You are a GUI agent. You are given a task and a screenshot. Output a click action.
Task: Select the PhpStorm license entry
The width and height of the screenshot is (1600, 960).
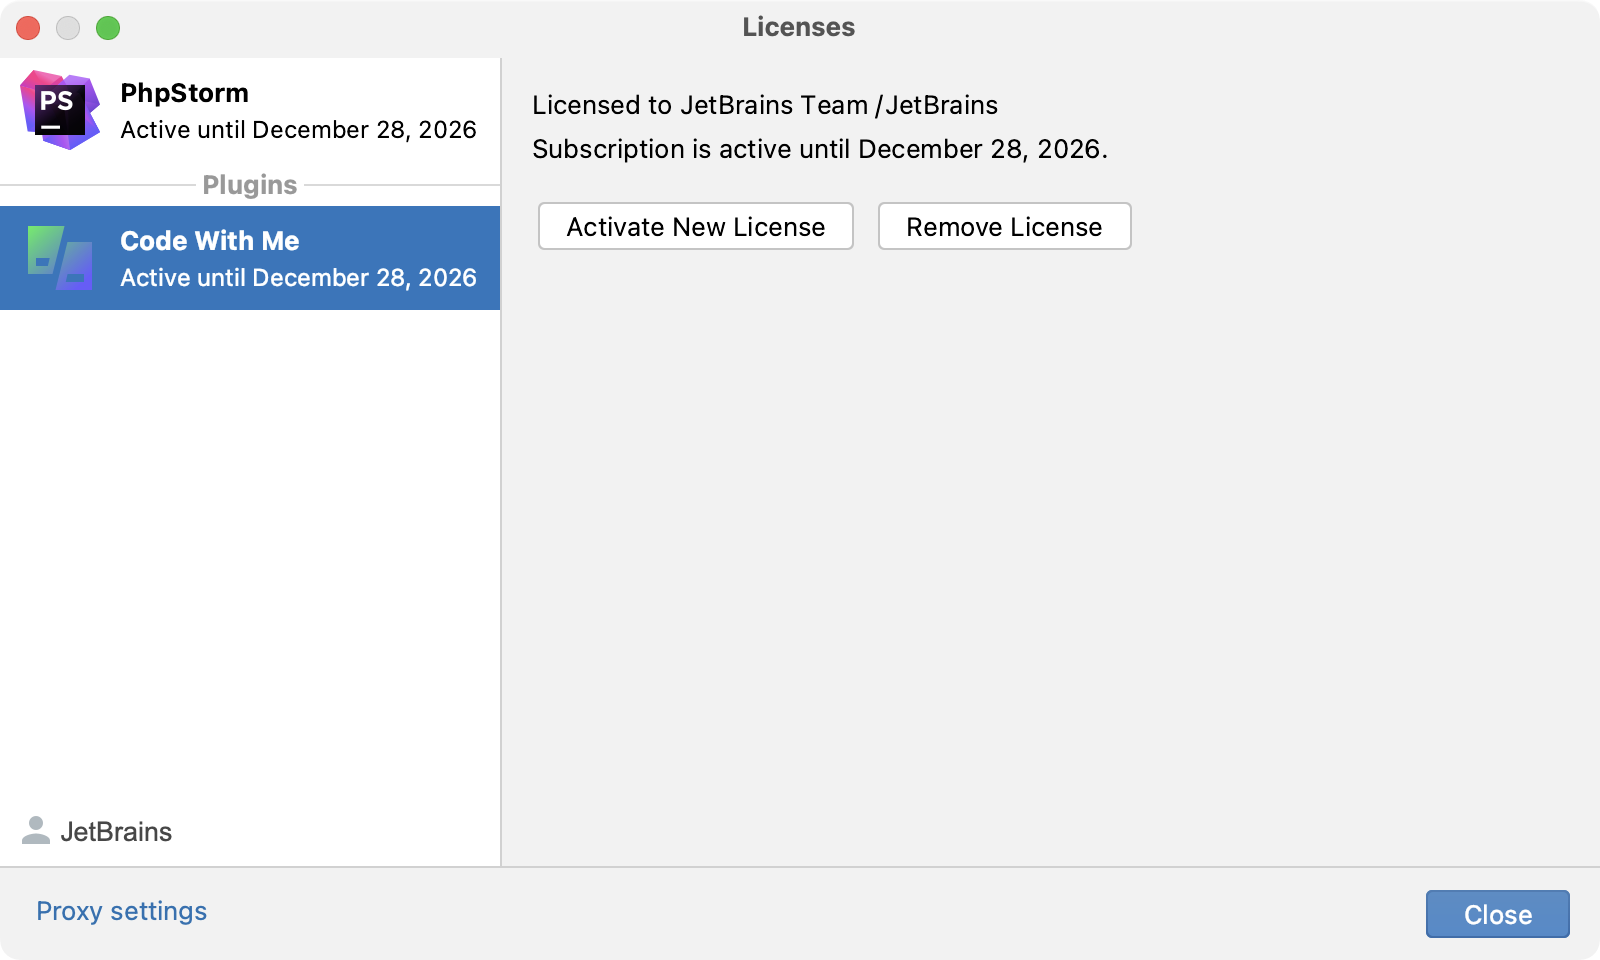tap(250, 110)
